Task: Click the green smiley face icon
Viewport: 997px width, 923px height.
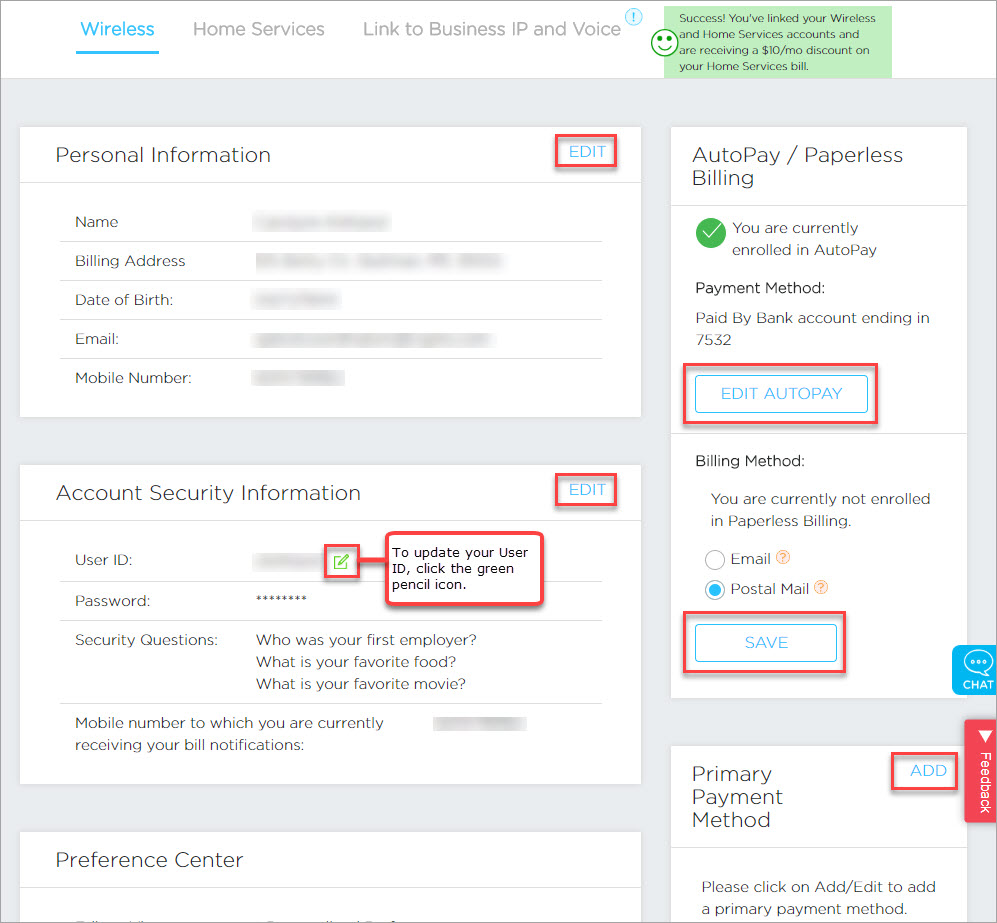Action: pyautogui.click(x=662, y=42)
